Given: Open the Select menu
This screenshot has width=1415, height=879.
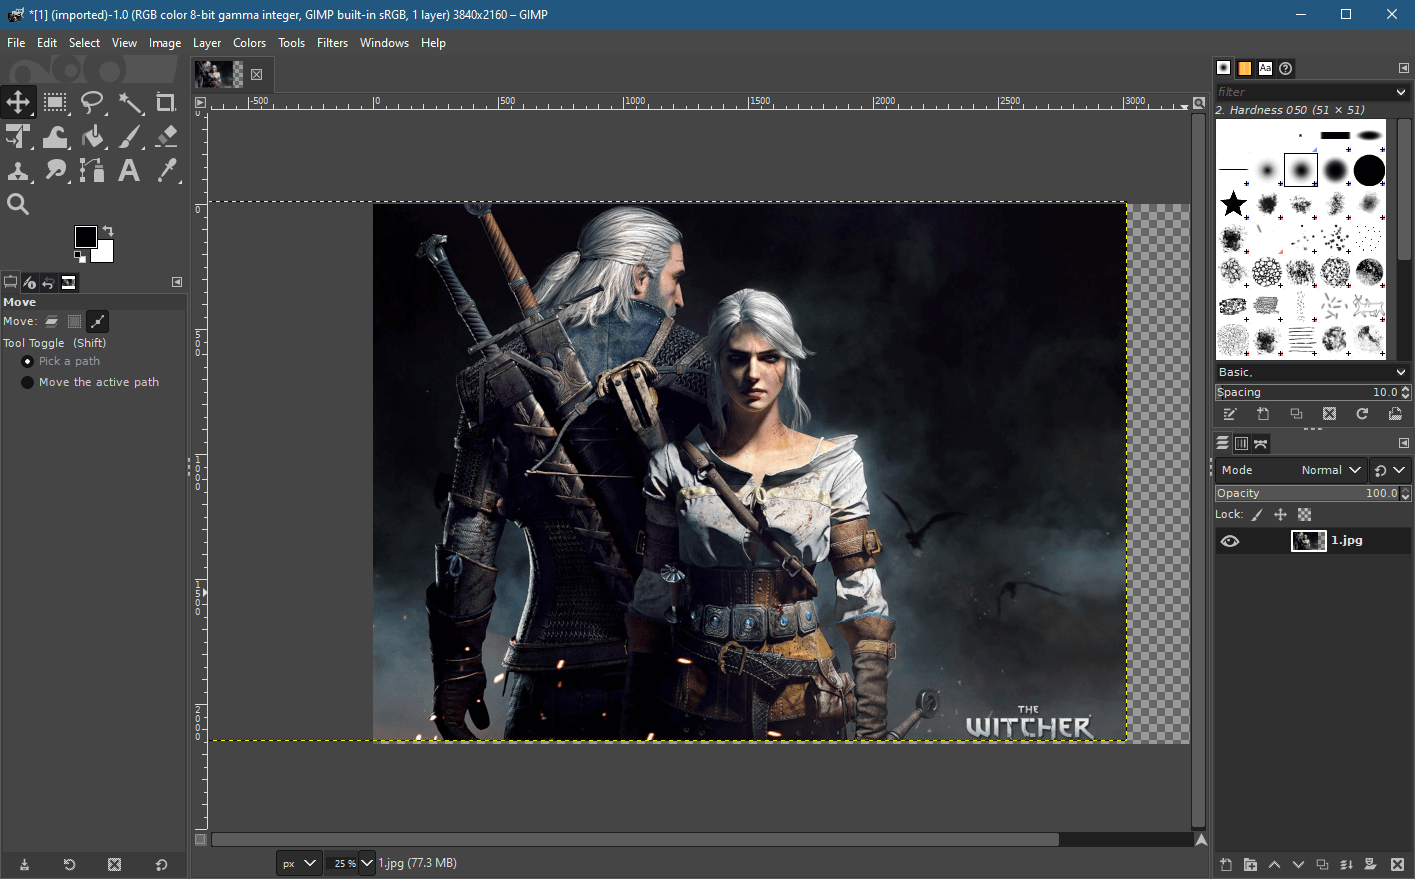Looking at the screenshot, I should tap(84, 43).
